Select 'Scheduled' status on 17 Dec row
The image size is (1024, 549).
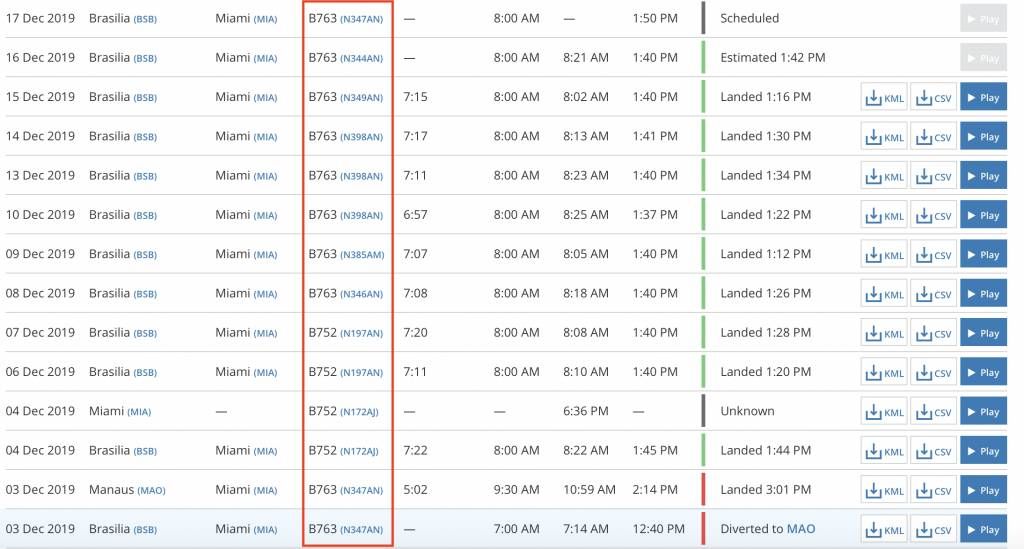(x=749, y=18)
